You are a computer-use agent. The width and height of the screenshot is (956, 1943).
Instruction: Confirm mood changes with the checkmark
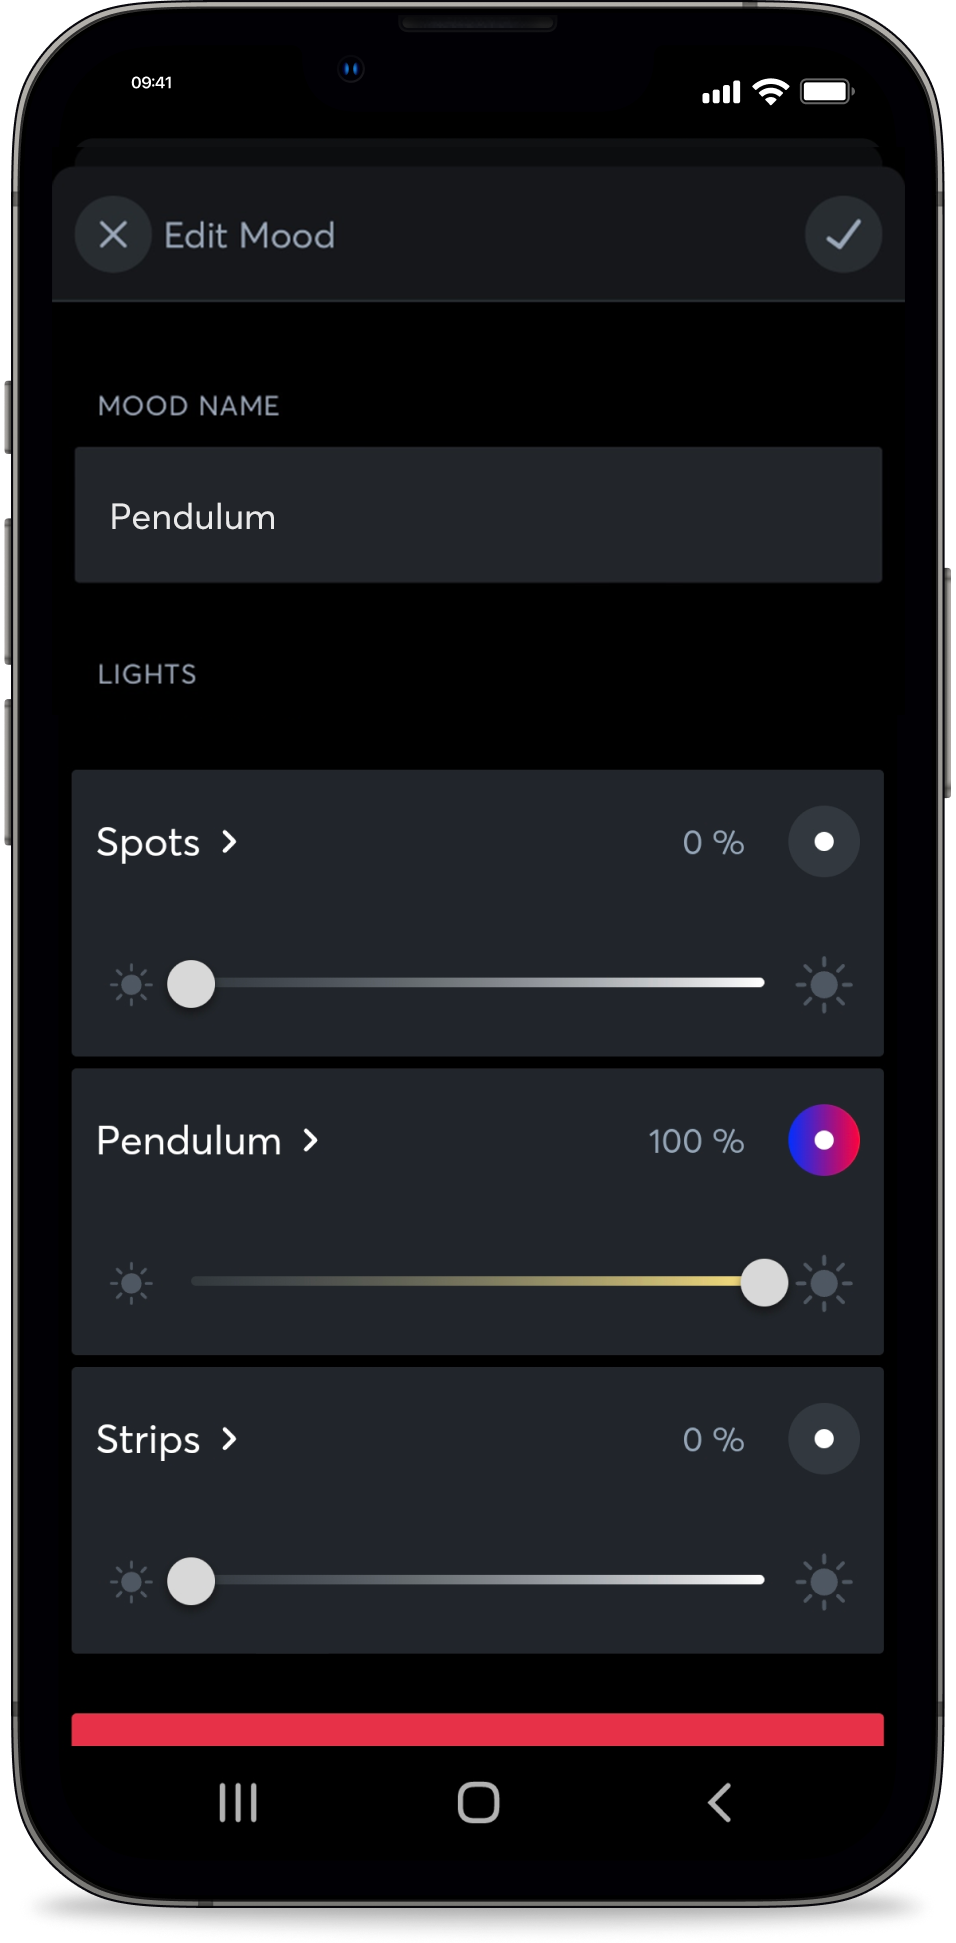pos(843,235)
